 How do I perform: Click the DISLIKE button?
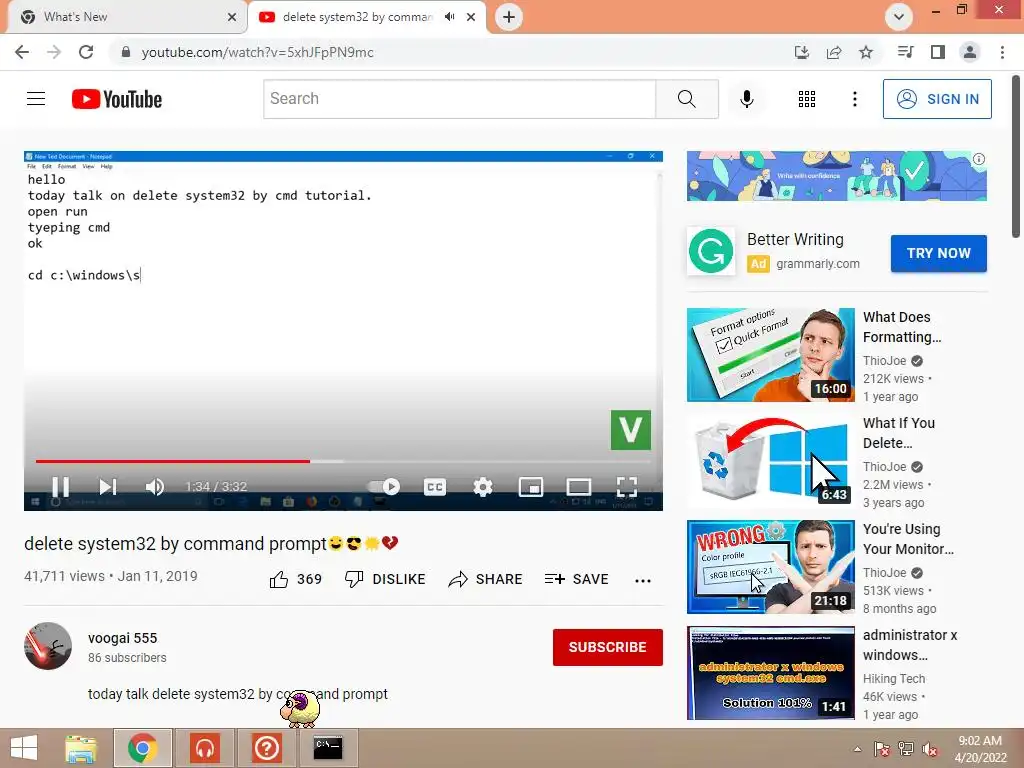[x=385, y=579]
